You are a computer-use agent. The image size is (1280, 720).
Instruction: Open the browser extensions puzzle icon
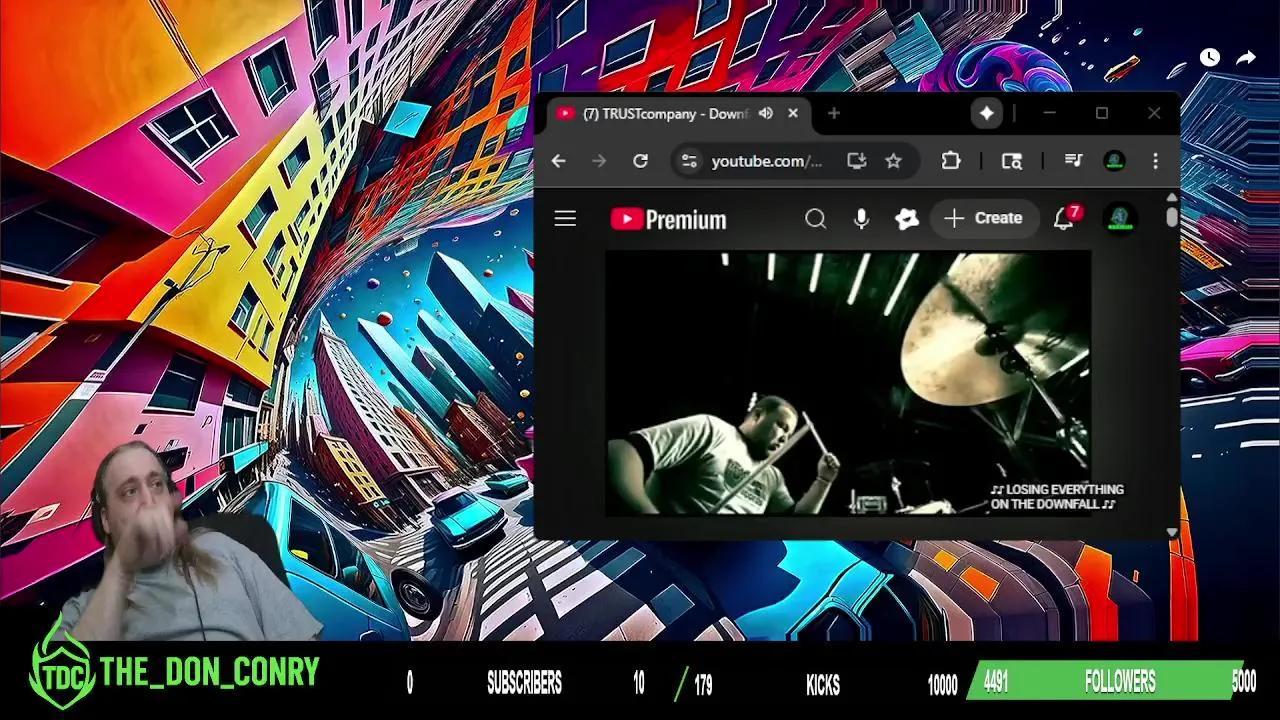(951, 161)
